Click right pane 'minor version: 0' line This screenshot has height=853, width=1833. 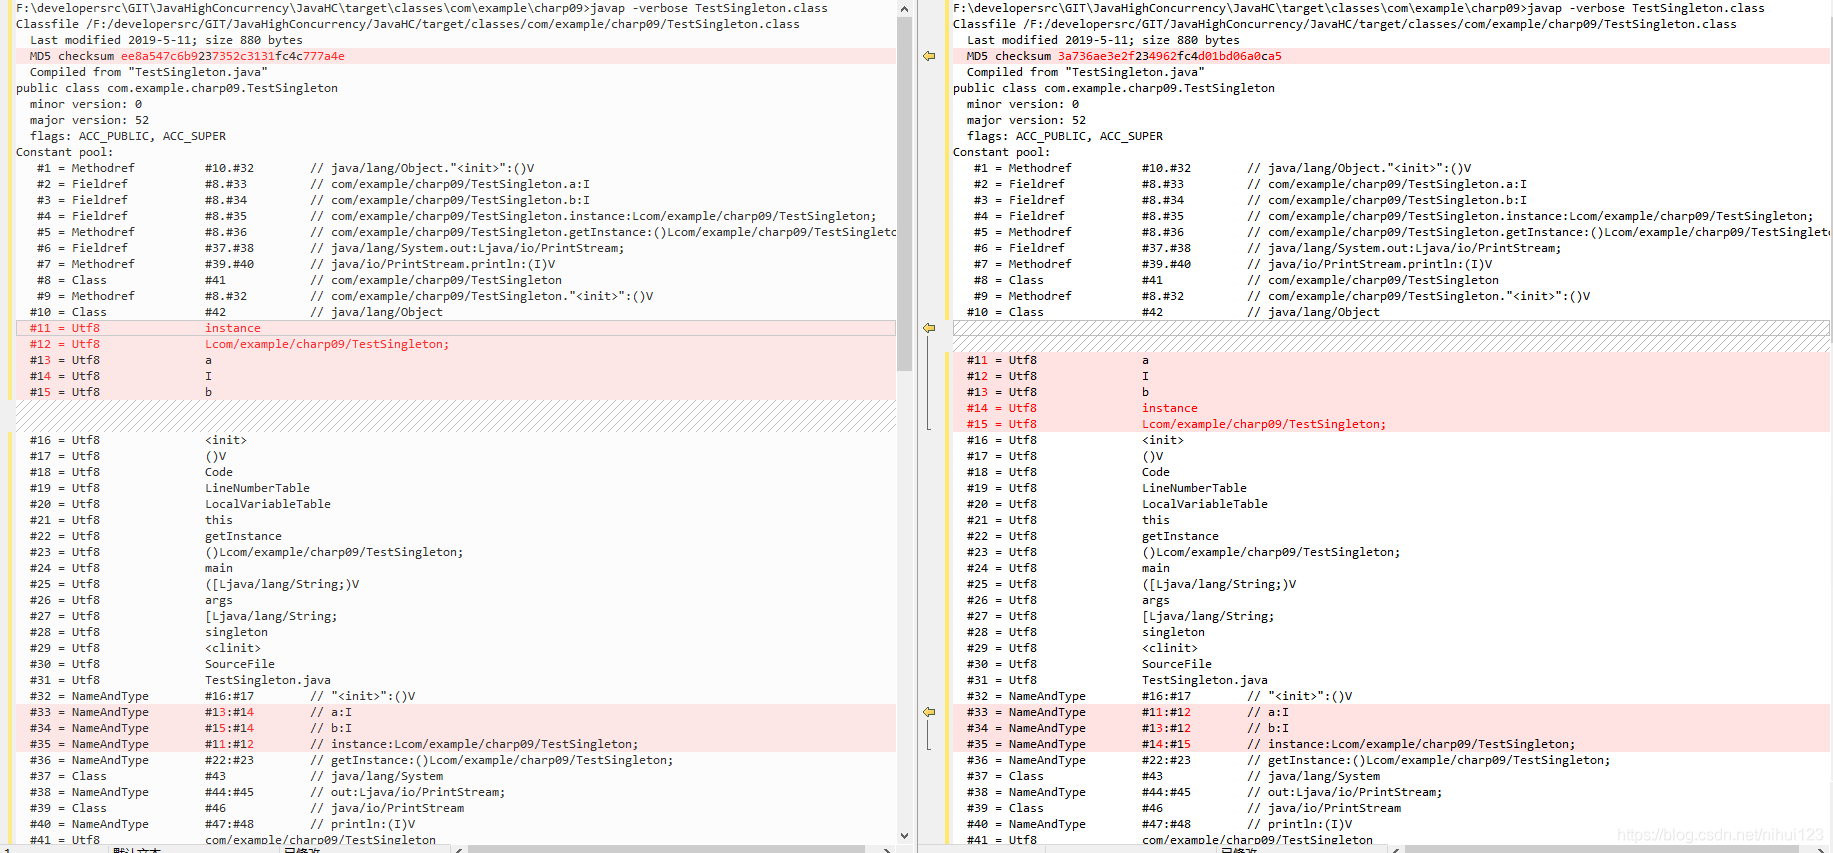click(1023, 104)
